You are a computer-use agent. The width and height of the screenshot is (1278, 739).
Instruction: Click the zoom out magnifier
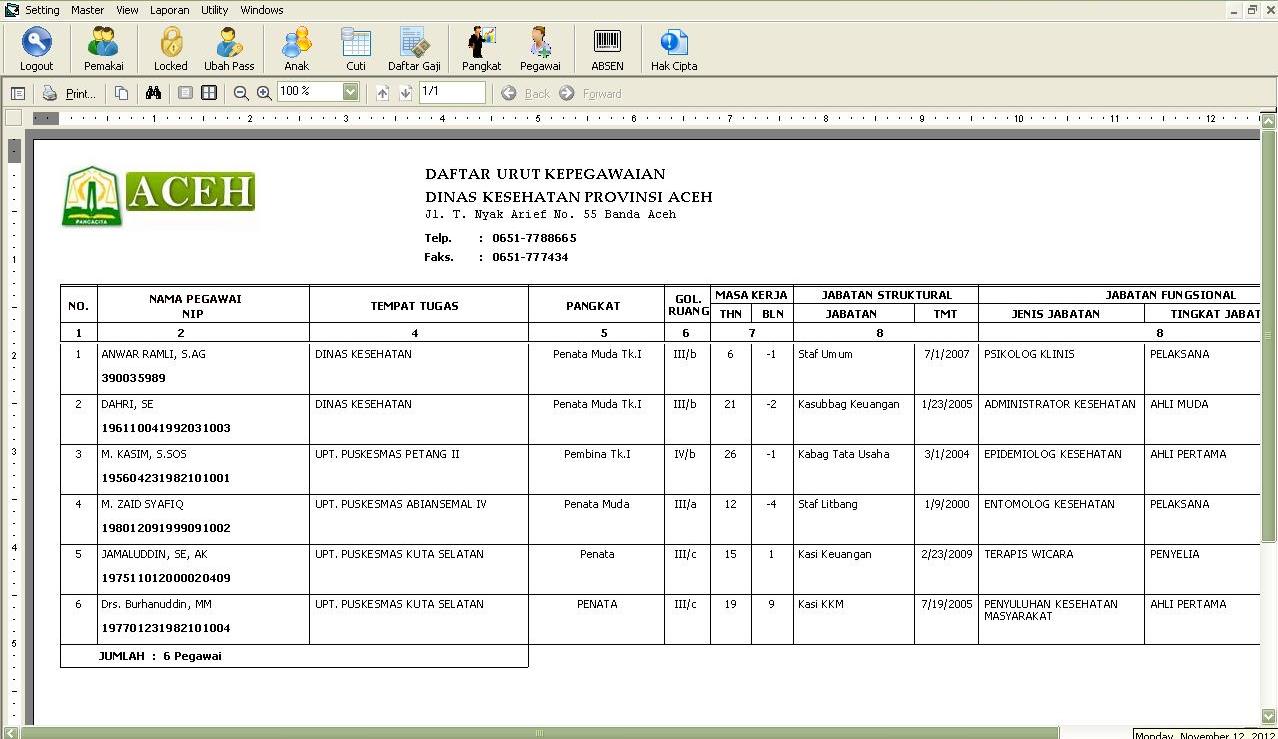[241, 93]
